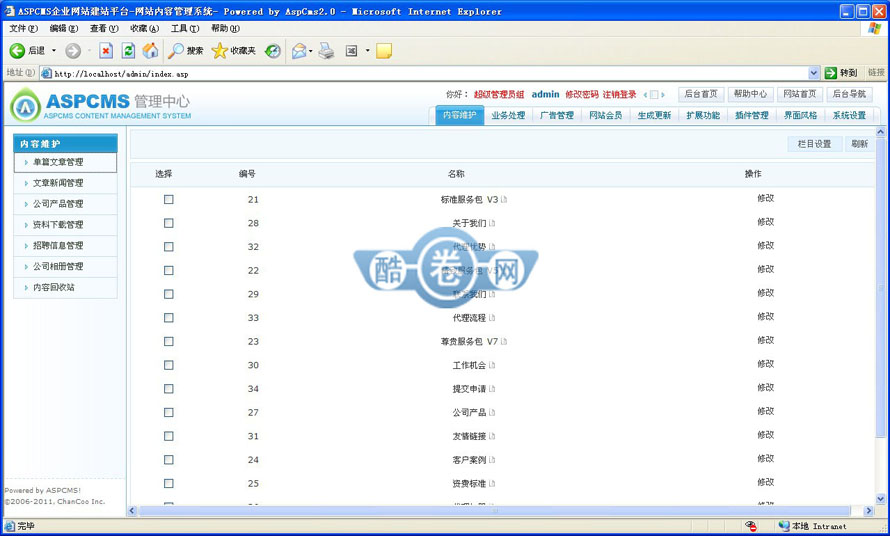This screenshot has height=536, width=890.
Task: Click into the address URL field
Action: coord(426,73)
